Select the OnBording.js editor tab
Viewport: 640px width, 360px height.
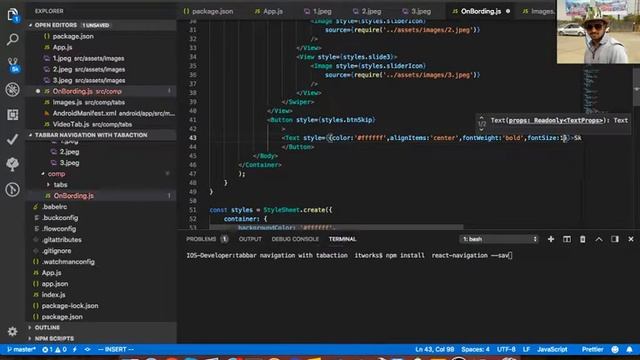481,11
